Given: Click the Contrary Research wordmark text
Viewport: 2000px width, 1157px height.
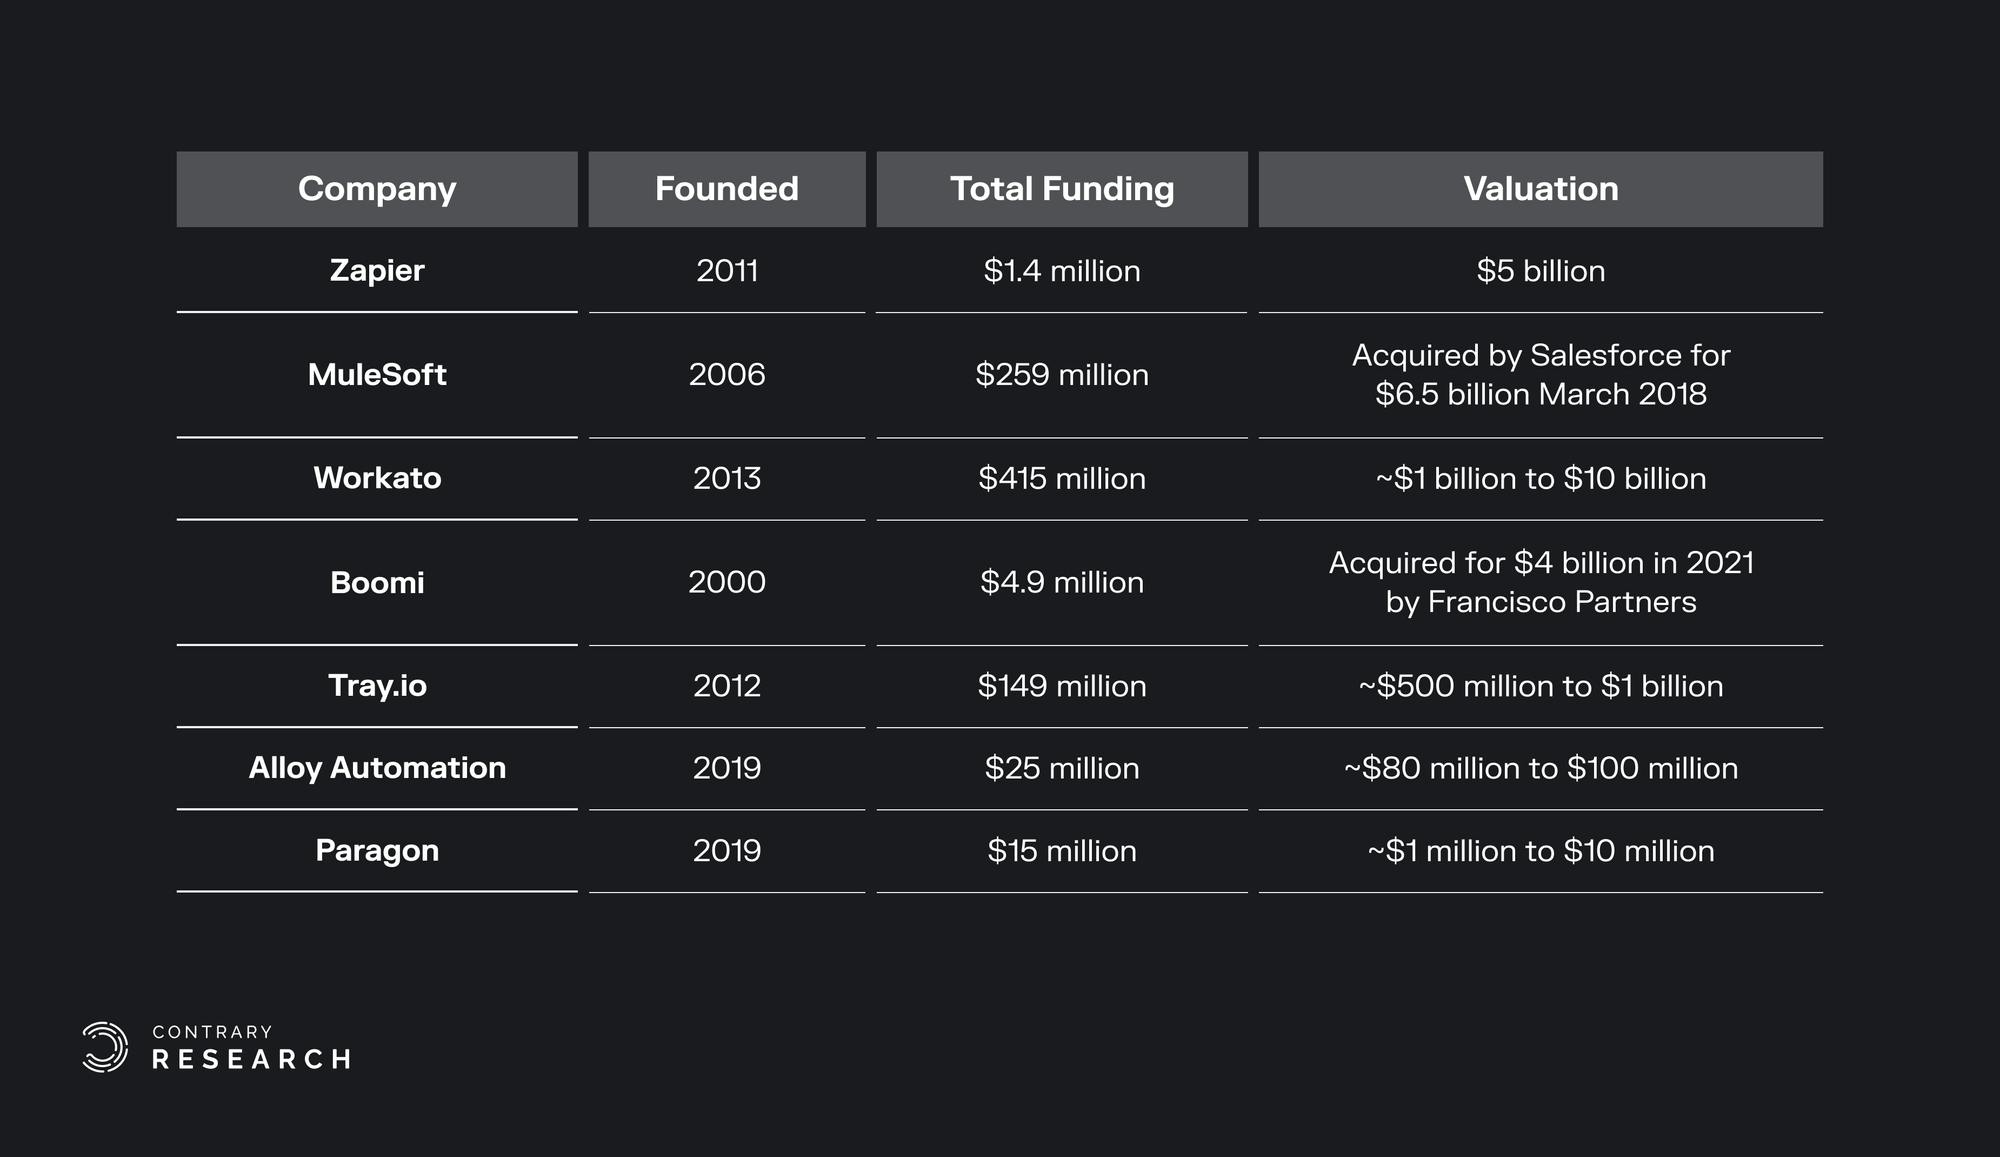Looking at the screenshot, I should [x=251, y=1047].
